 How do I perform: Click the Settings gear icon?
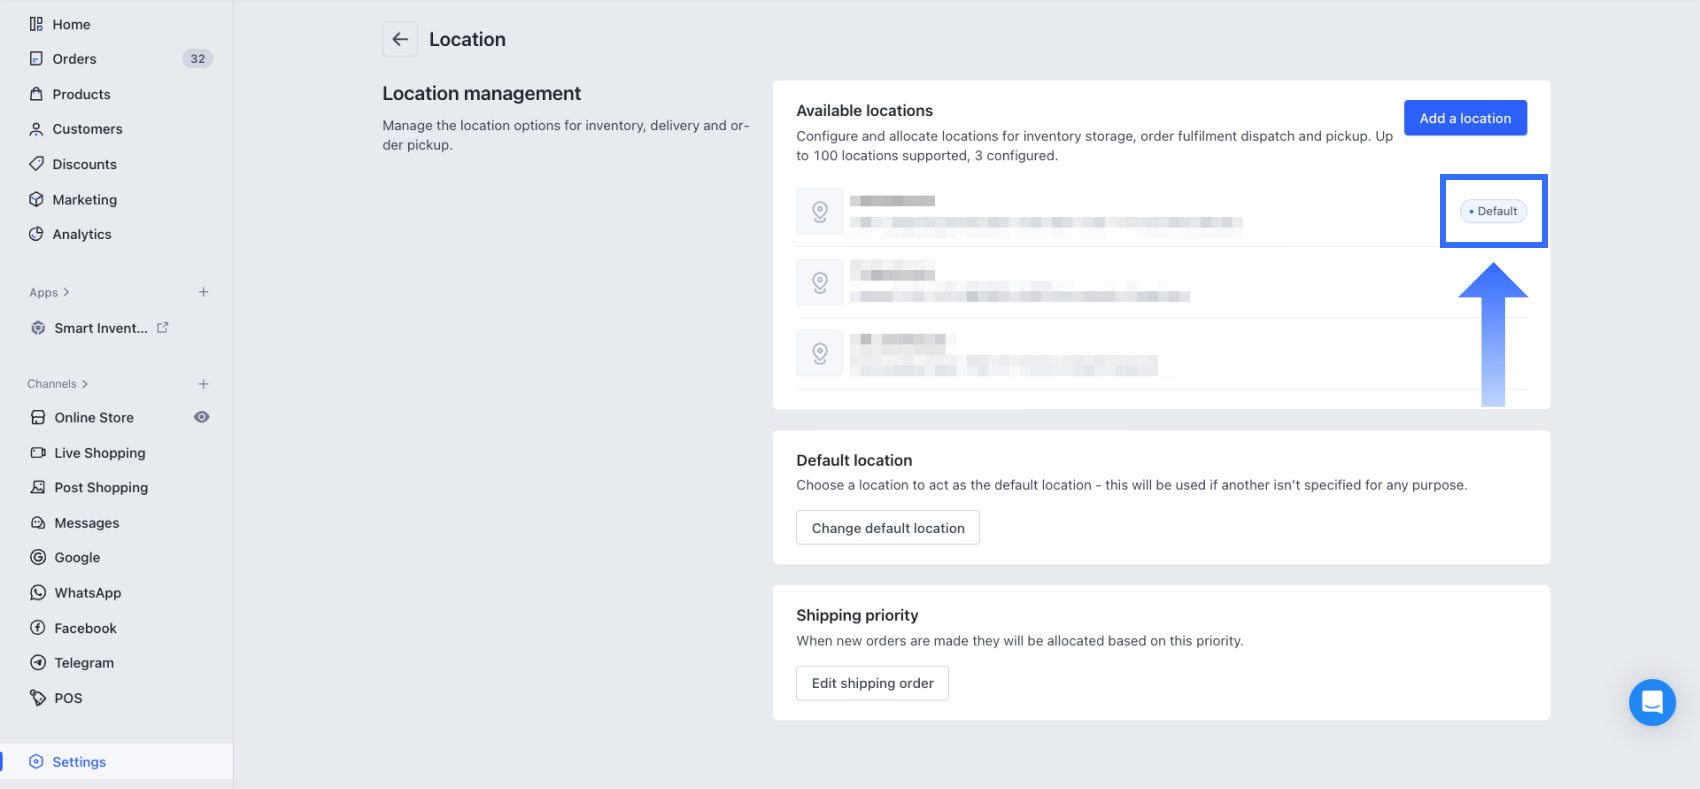pyautogui.click(x=37, y=761)
